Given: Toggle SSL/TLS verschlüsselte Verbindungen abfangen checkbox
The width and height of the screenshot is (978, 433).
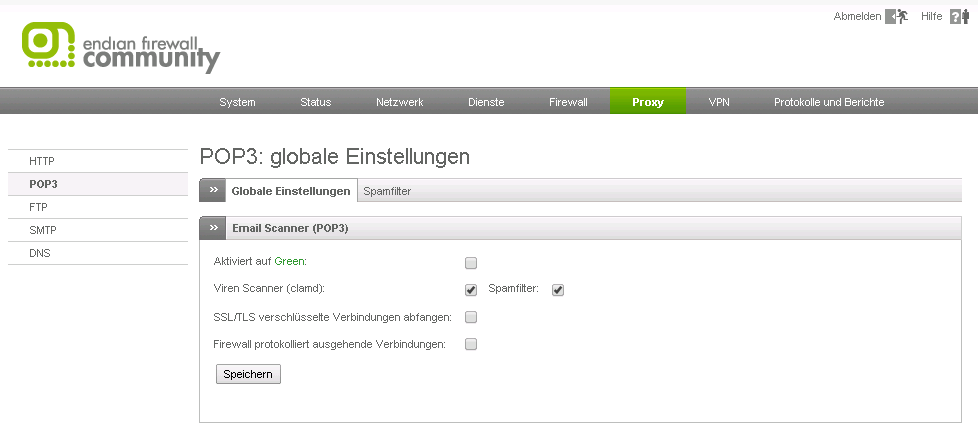Looking at the screenshot, I should [471, 317].
